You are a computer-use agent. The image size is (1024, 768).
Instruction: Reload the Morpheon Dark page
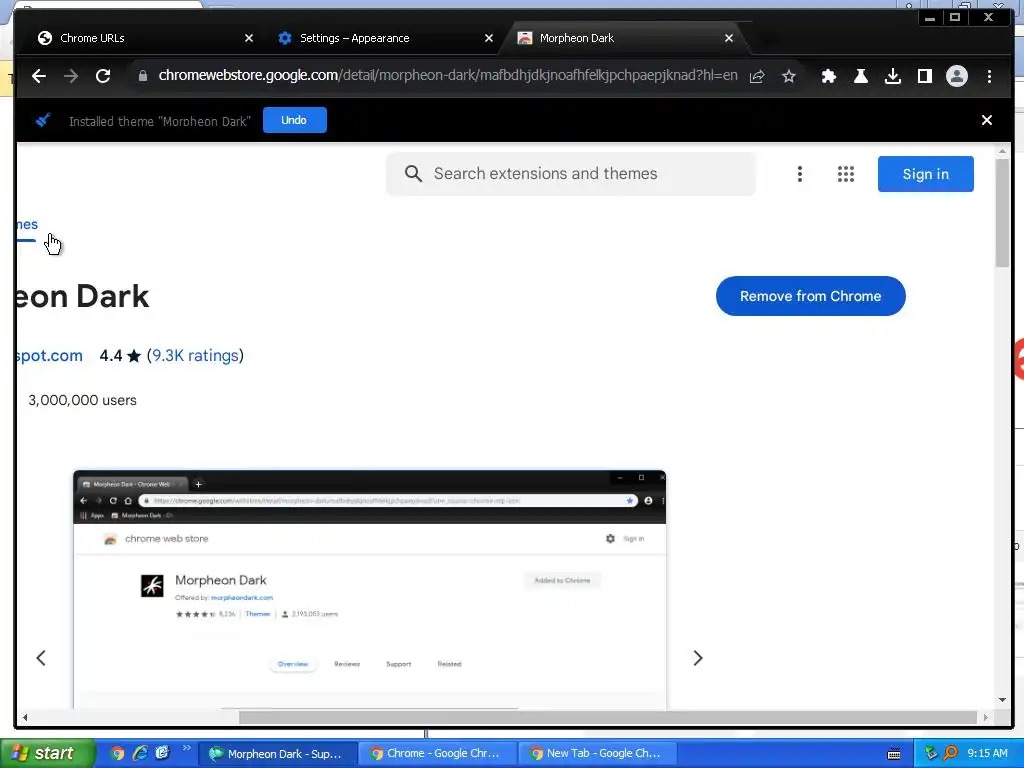pos(103,76)
